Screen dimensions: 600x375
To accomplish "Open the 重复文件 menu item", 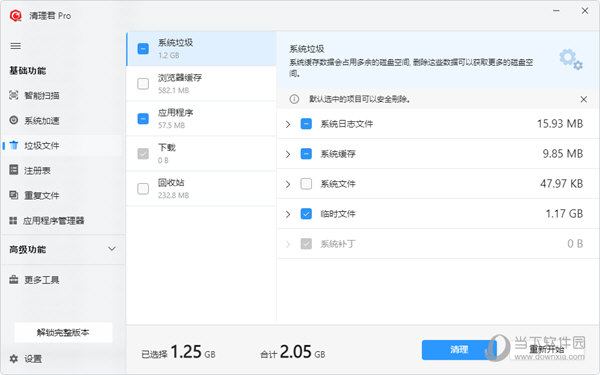I will 62,195.
